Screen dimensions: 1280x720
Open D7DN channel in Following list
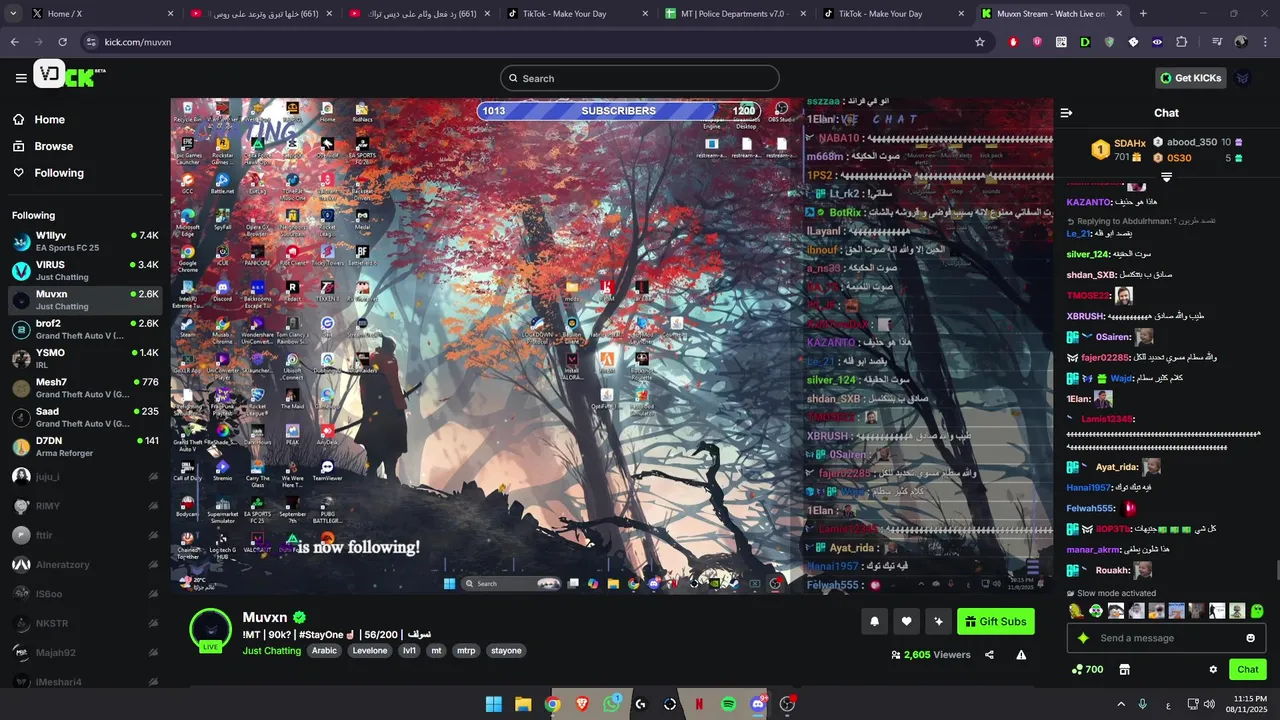pos(85,446)
